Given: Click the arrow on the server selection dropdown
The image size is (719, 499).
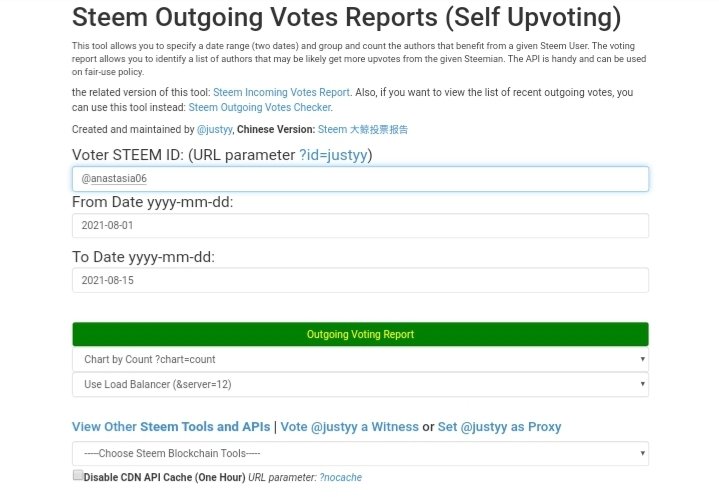Looking at the screenshot, I should (642, 384).
